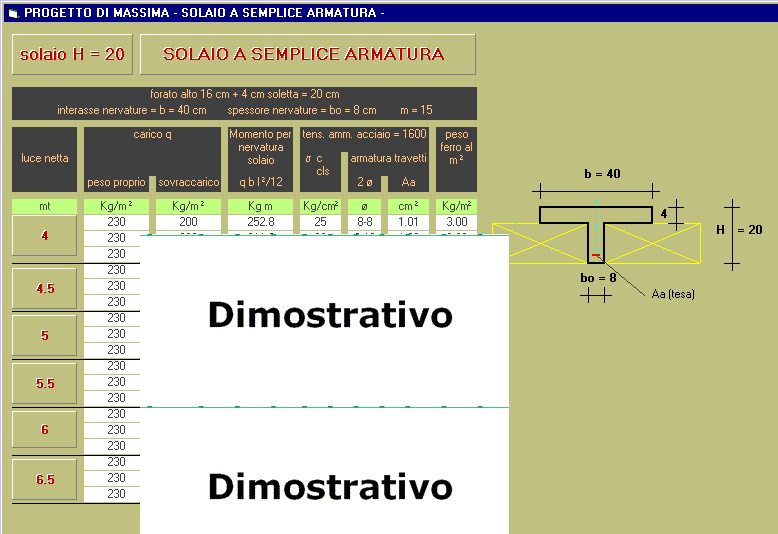Click the 'Momento per nervatura solaio' header
This screenshot has width=778, height=534.
pos(260,159)
